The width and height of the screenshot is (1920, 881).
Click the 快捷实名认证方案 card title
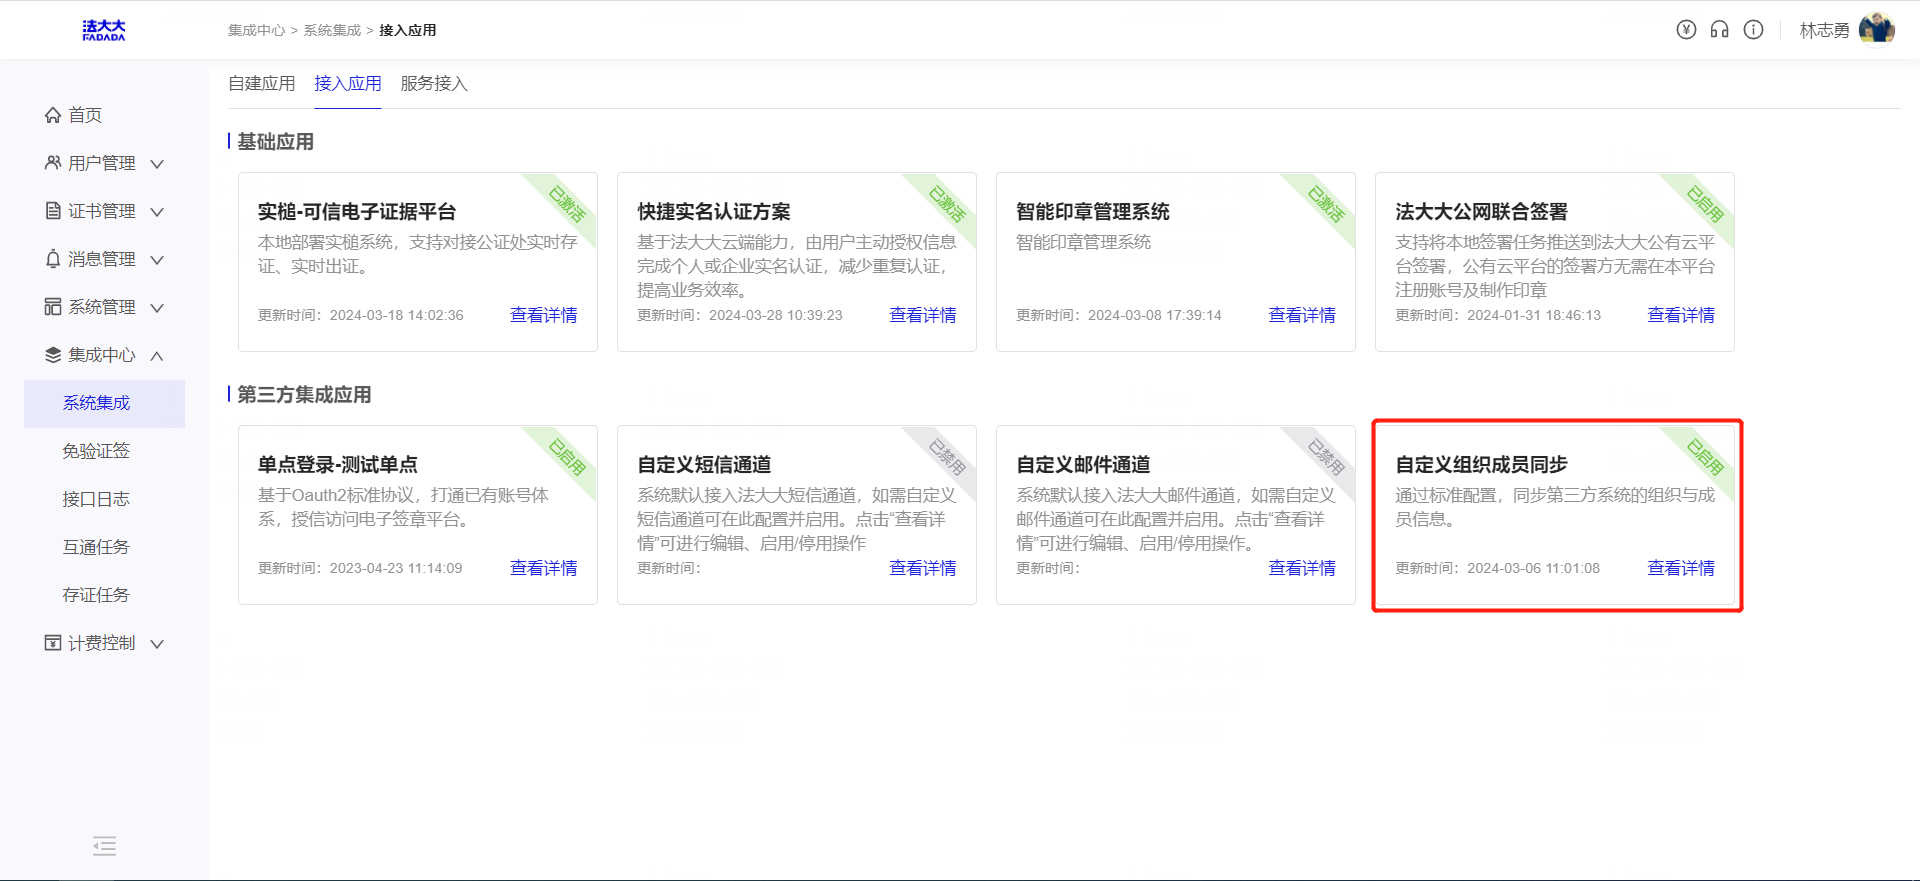[x=714, y=212]
